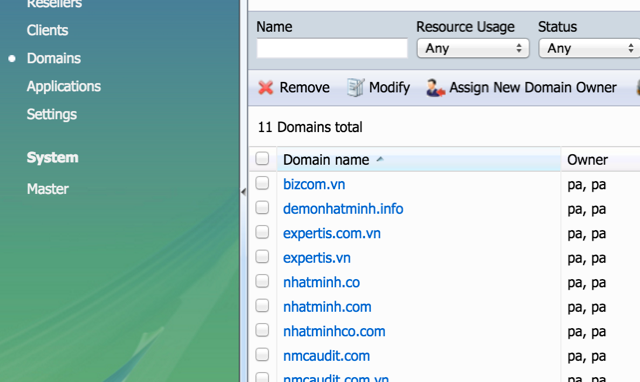Click the Assign New Domain Owner person icon
The height and width of the screenshot is (382, 640).
[x=436, y=87]
